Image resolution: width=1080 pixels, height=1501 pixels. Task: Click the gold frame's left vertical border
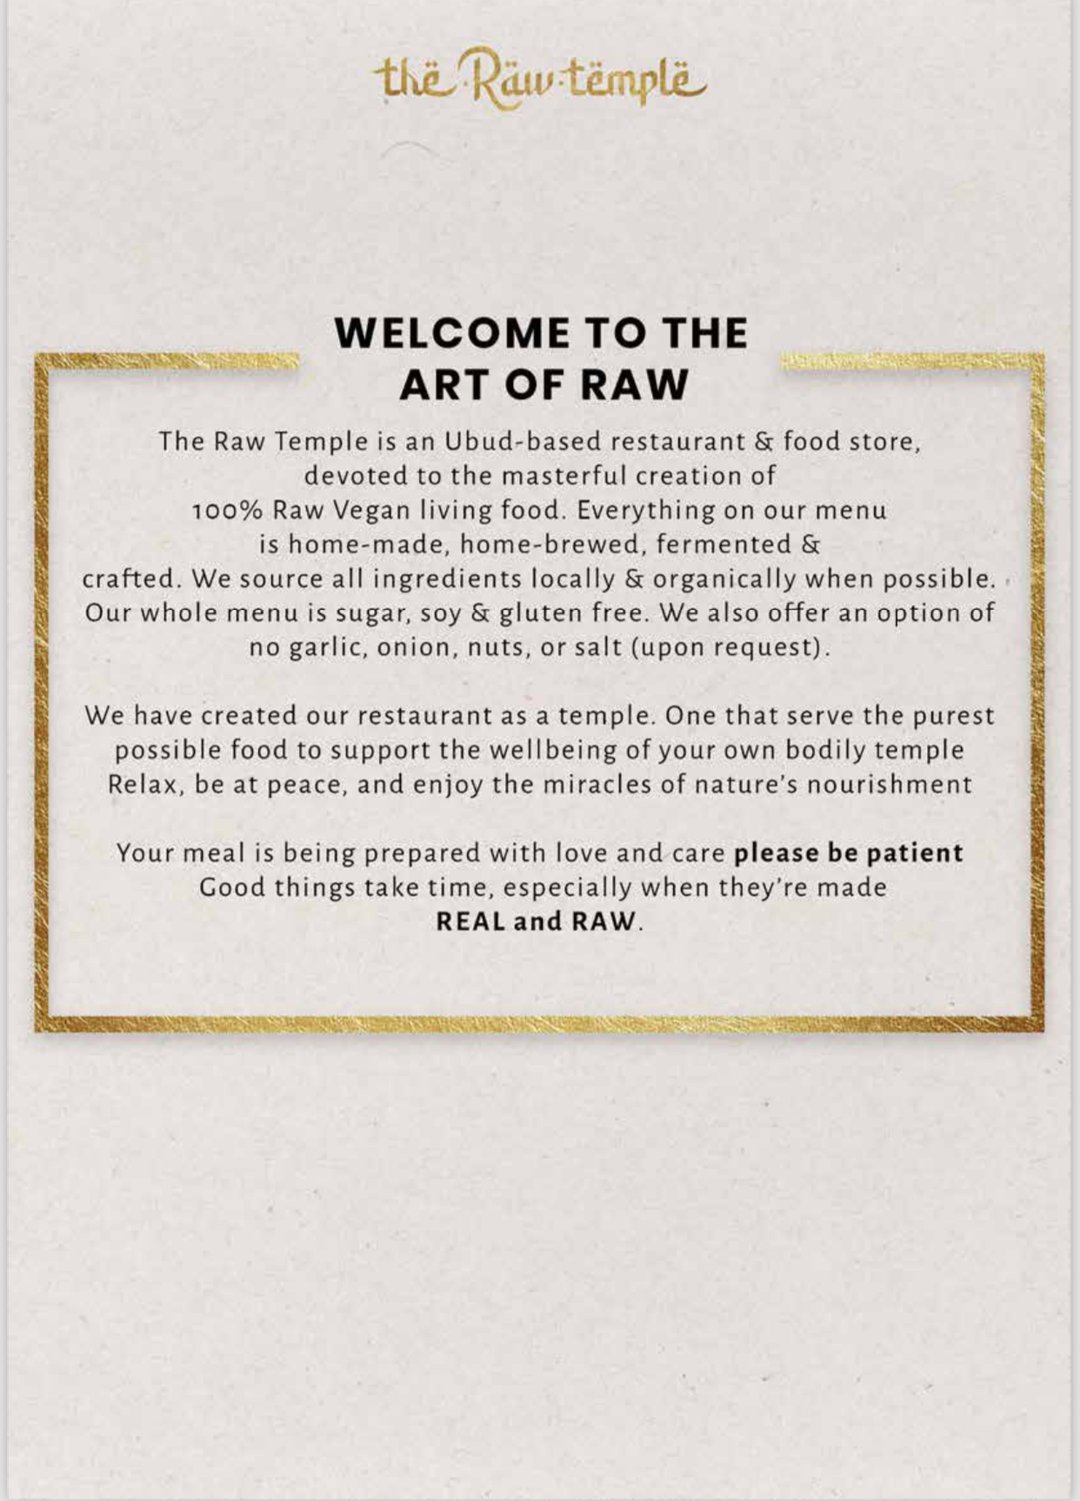tap(43, 690)
